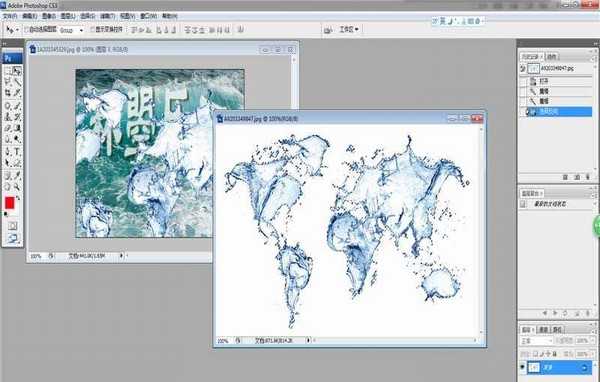
Task: Click the Go to Bridge icon in options bar
Action: pos(328,30)
